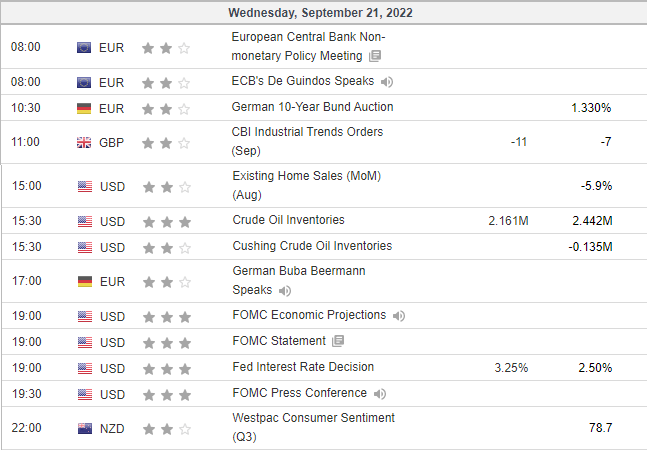Open the Crude Oil Inventories event
This screenshot has height=450, width=647.
coord(288,220)
